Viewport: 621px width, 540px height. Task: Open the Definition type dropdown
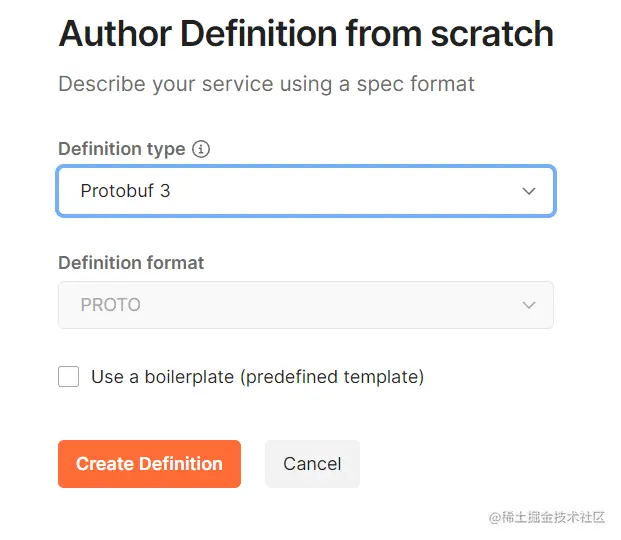point(305,191)
